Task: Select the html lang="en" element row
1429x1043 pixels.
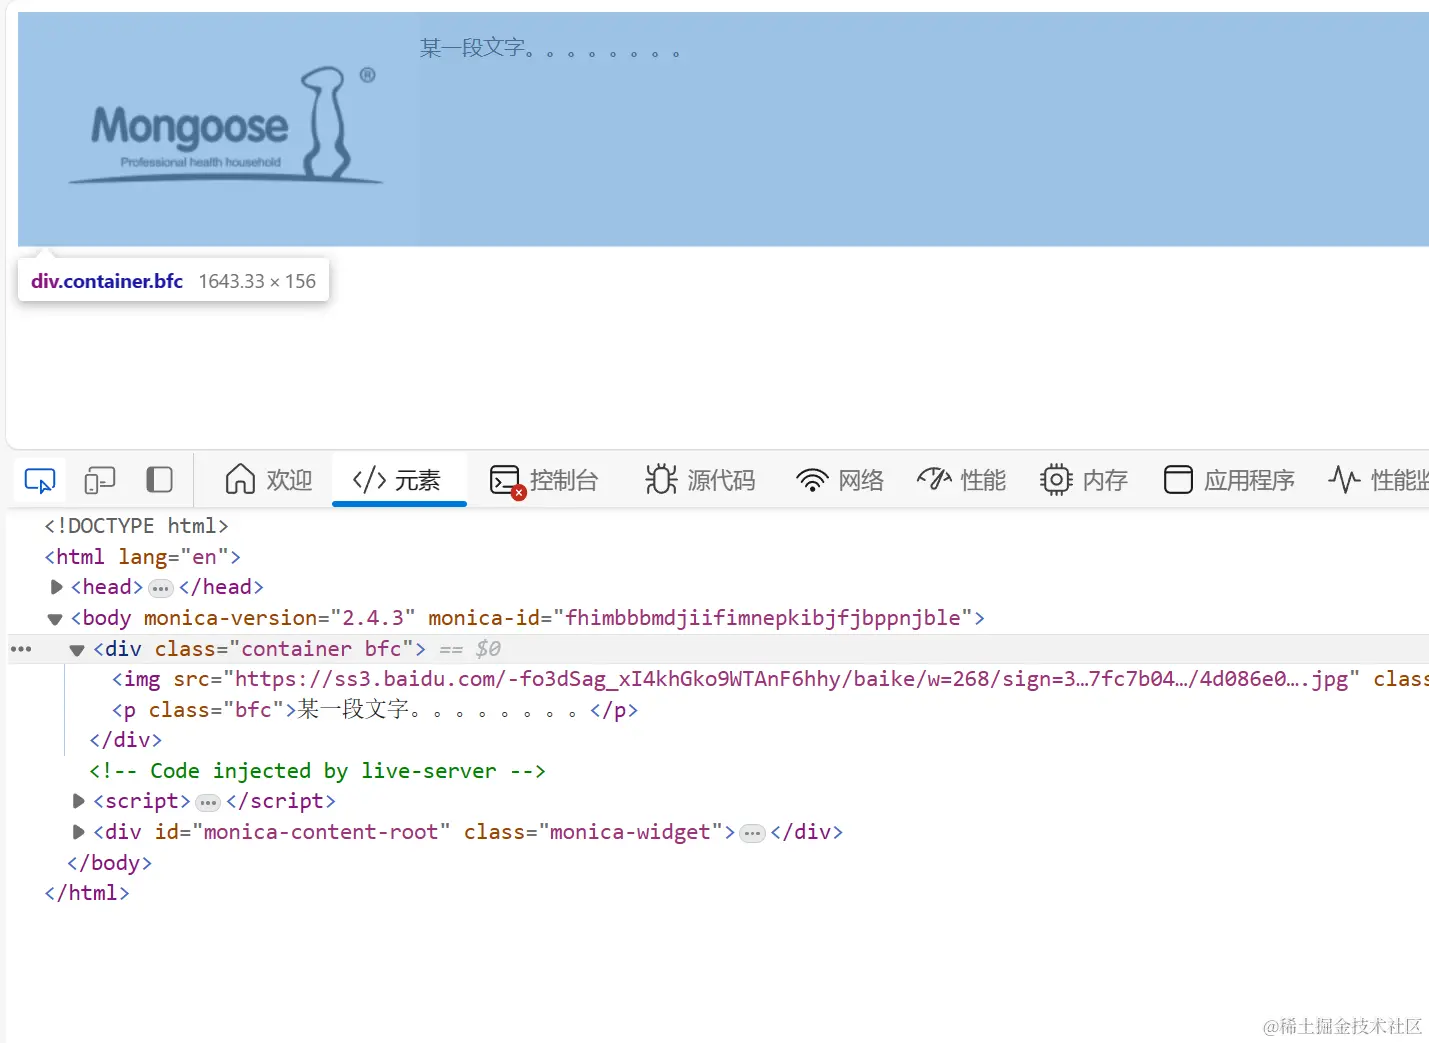Action: (142, 557)
